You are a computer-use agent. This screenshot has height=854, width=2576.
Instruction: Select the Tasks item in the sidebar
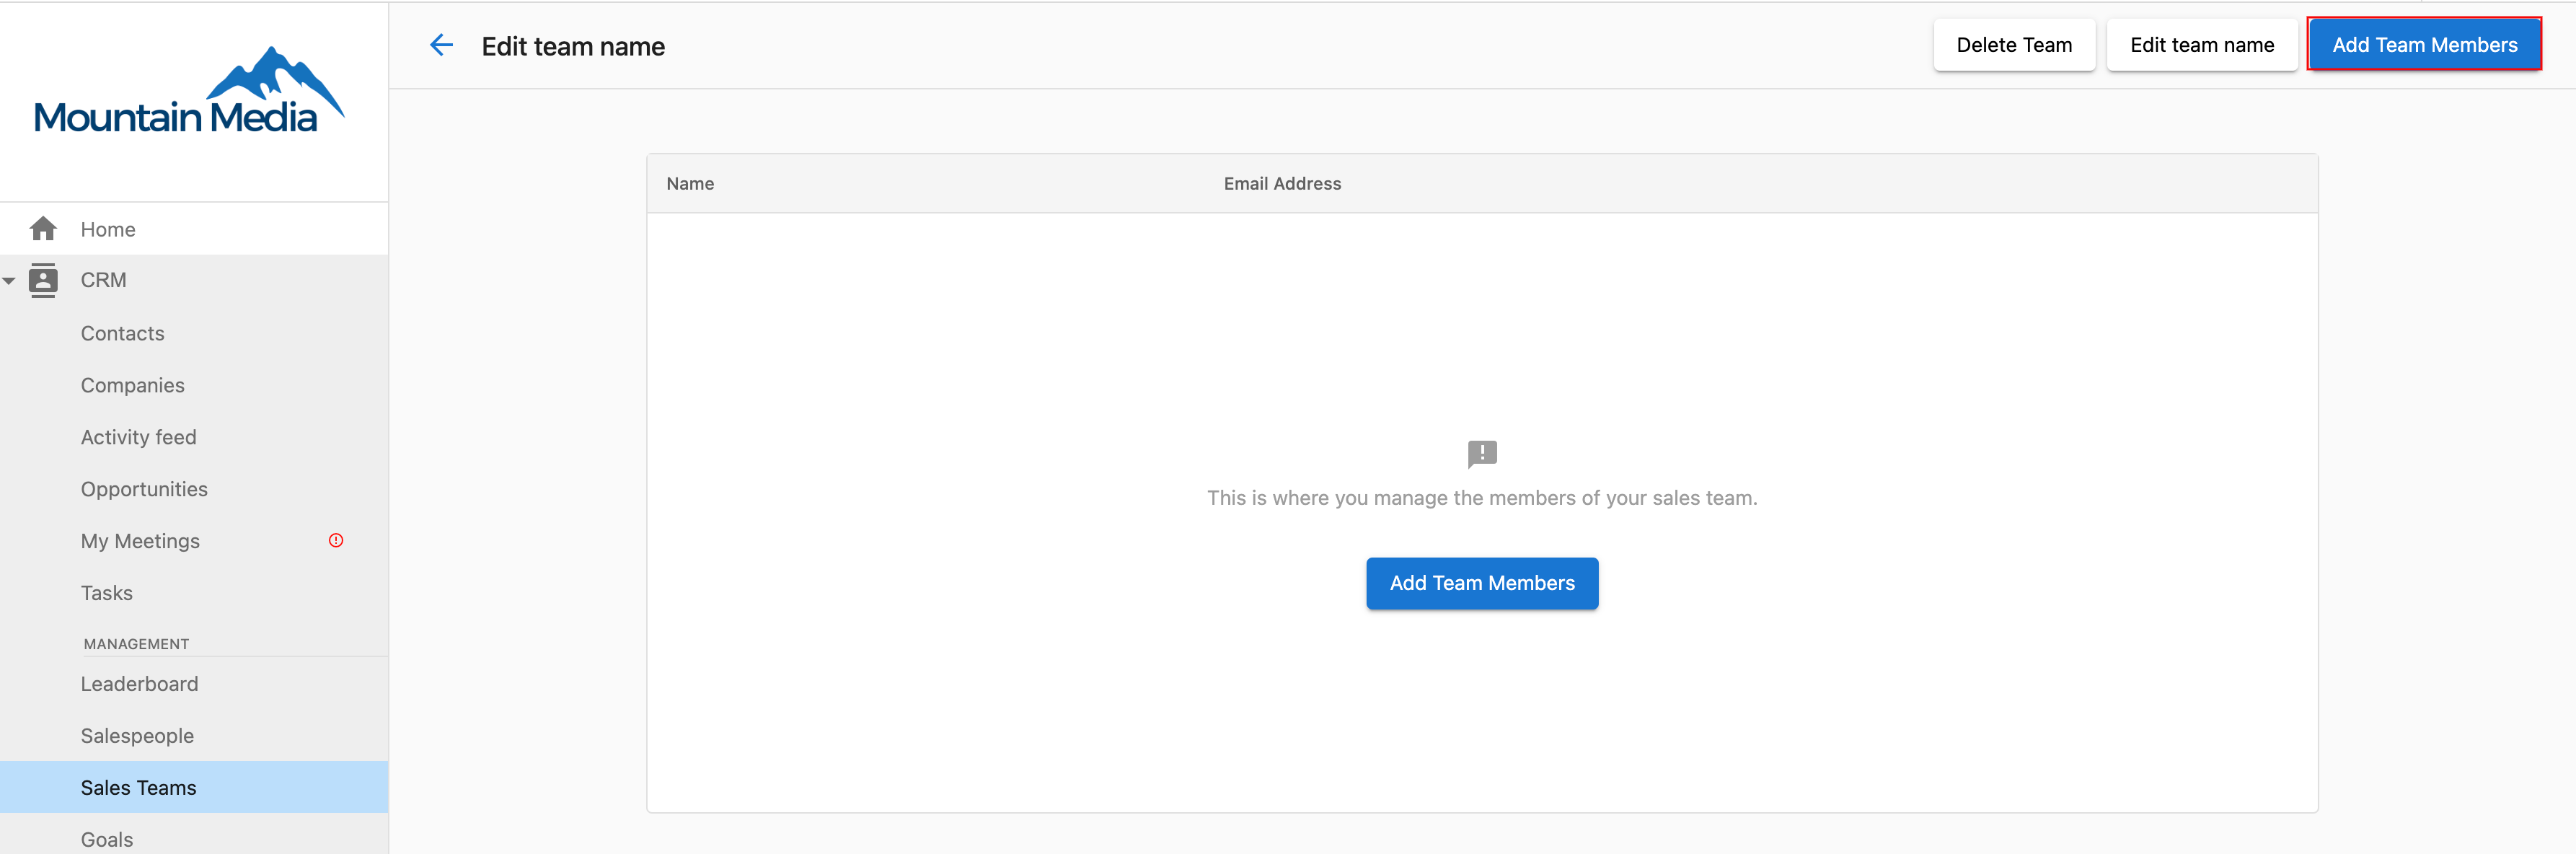106,592
